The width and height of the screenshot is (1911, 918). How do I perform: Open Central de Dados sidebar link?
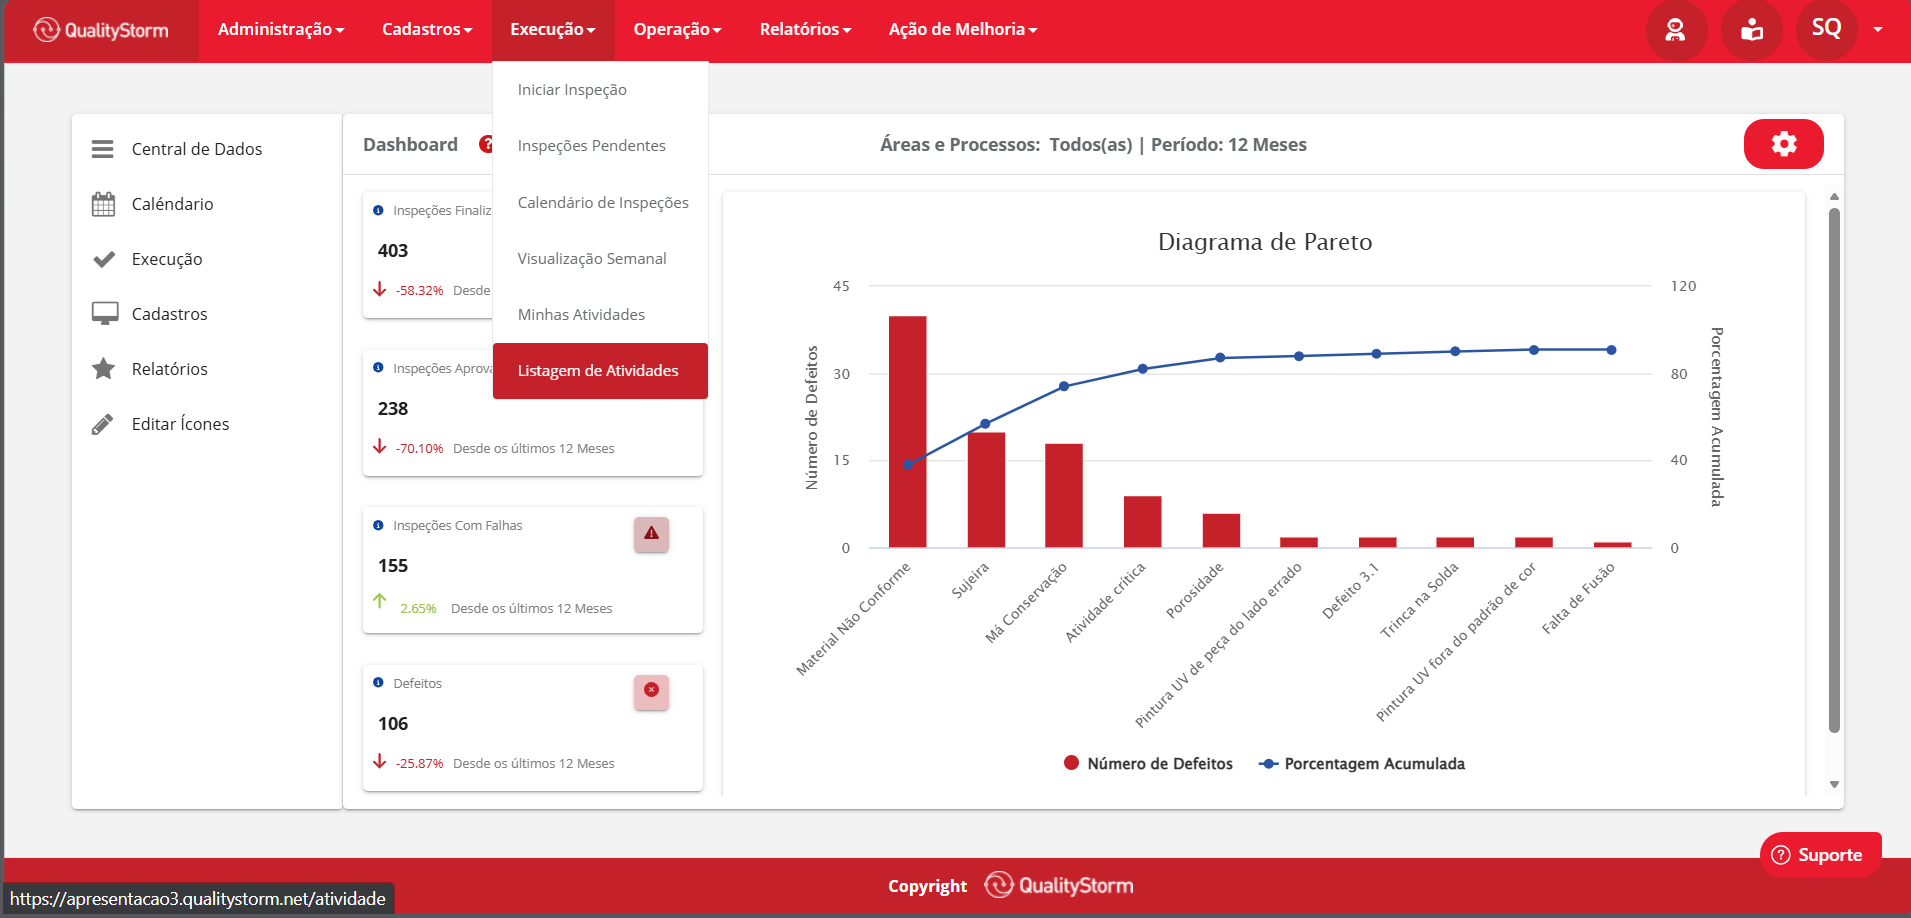197,149
